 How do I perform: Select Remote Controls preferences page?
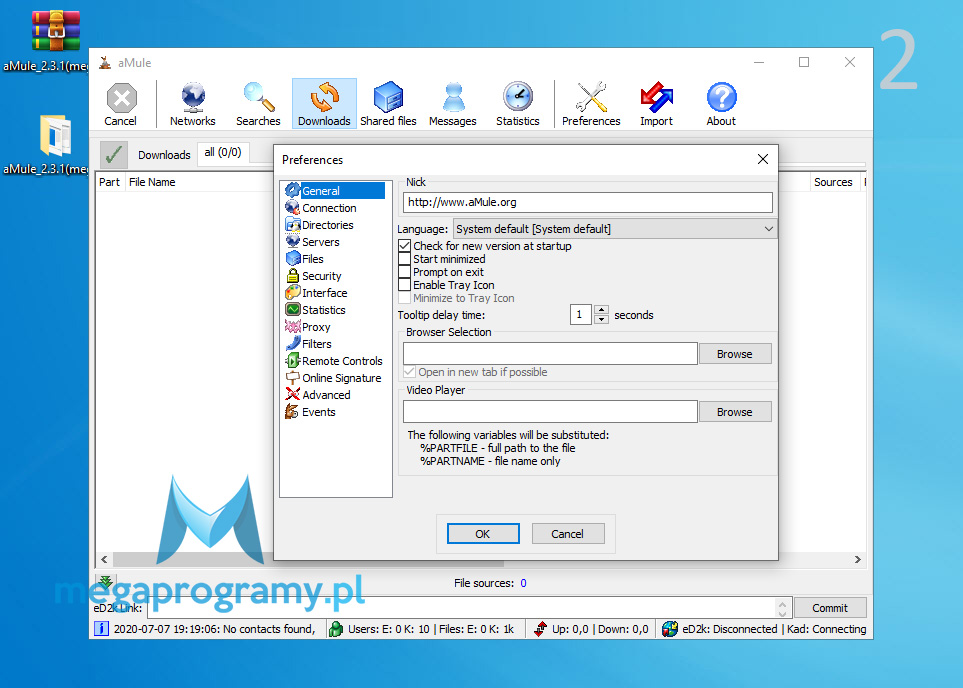[x=334, y=361]
